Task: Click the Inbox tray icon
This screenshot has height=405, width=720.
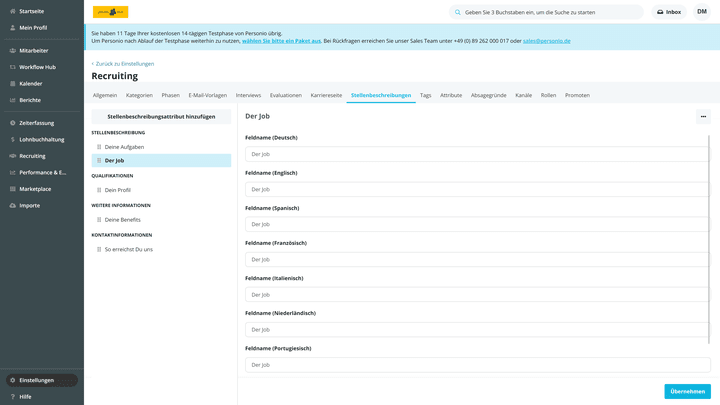Action: point(660,12)
